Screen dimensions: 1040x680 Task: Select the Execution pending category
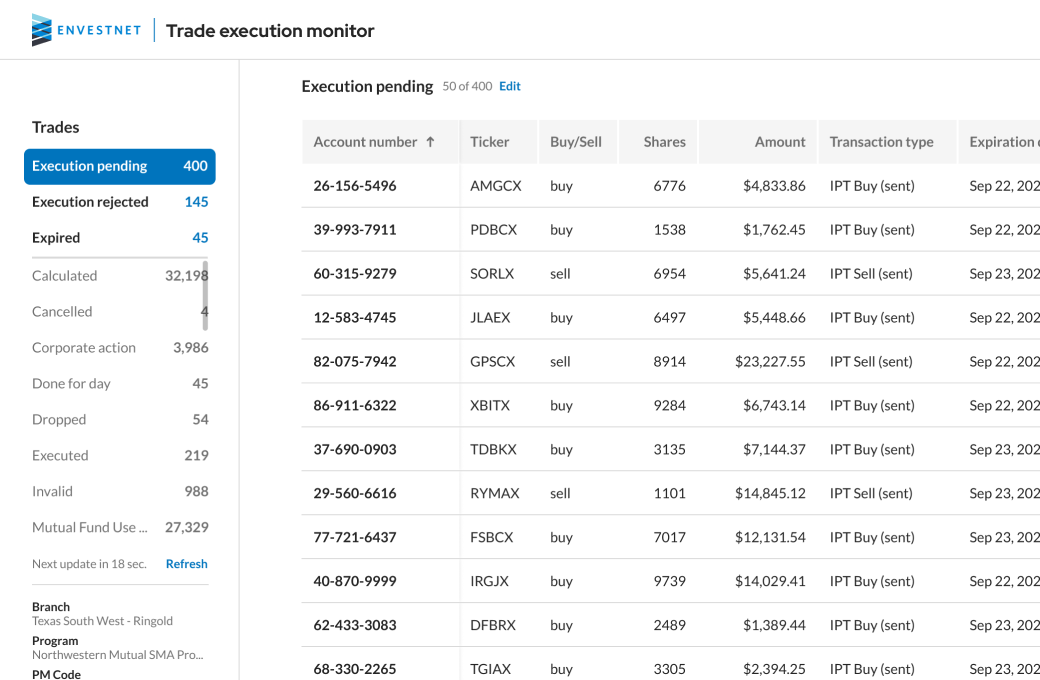[x=119, y=166]
